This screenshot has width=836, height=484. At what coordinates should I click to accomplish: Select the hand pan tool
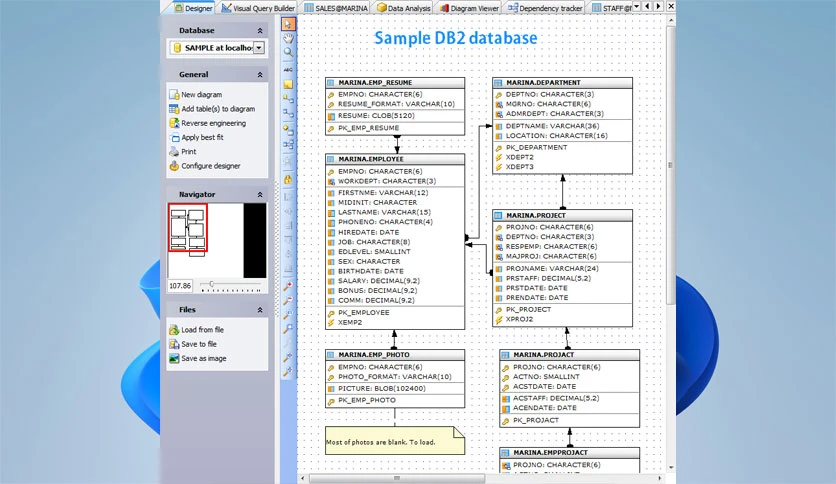pyautogui.click(x=288, y=38)
